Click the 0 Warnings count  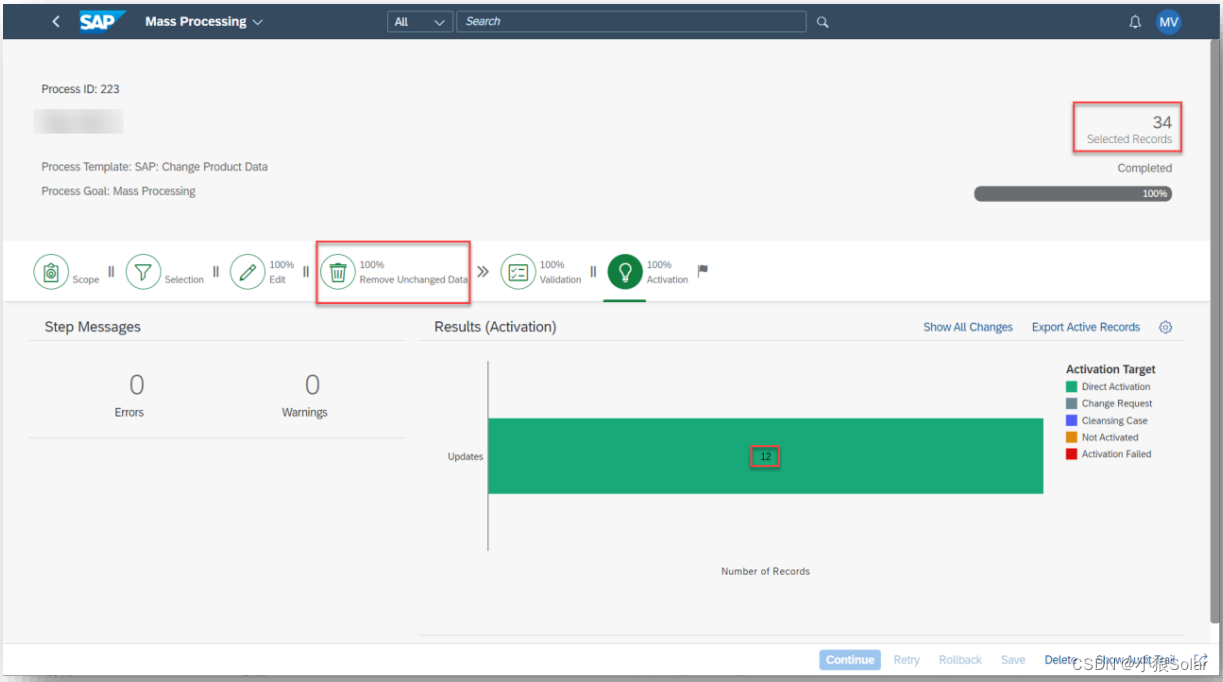[x=312, y=385]
